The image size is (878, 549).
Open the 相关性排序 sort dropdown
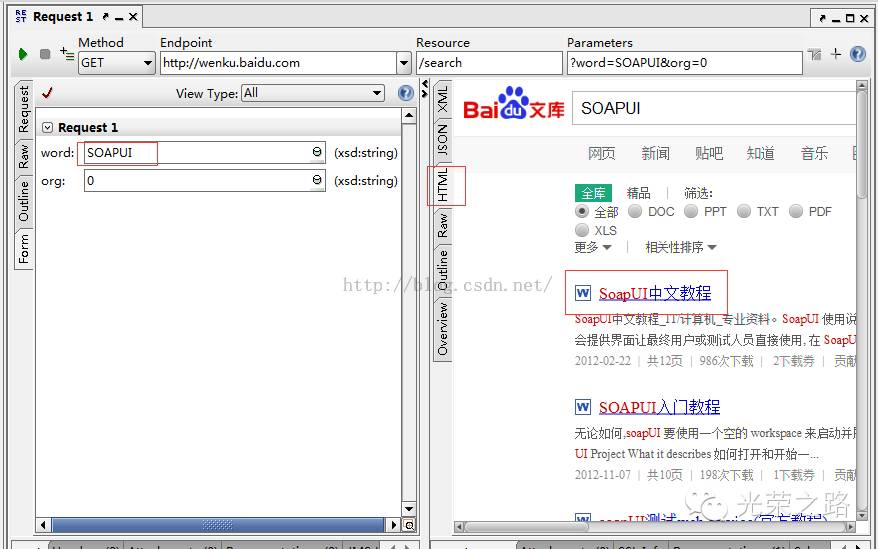coord(680,247)
